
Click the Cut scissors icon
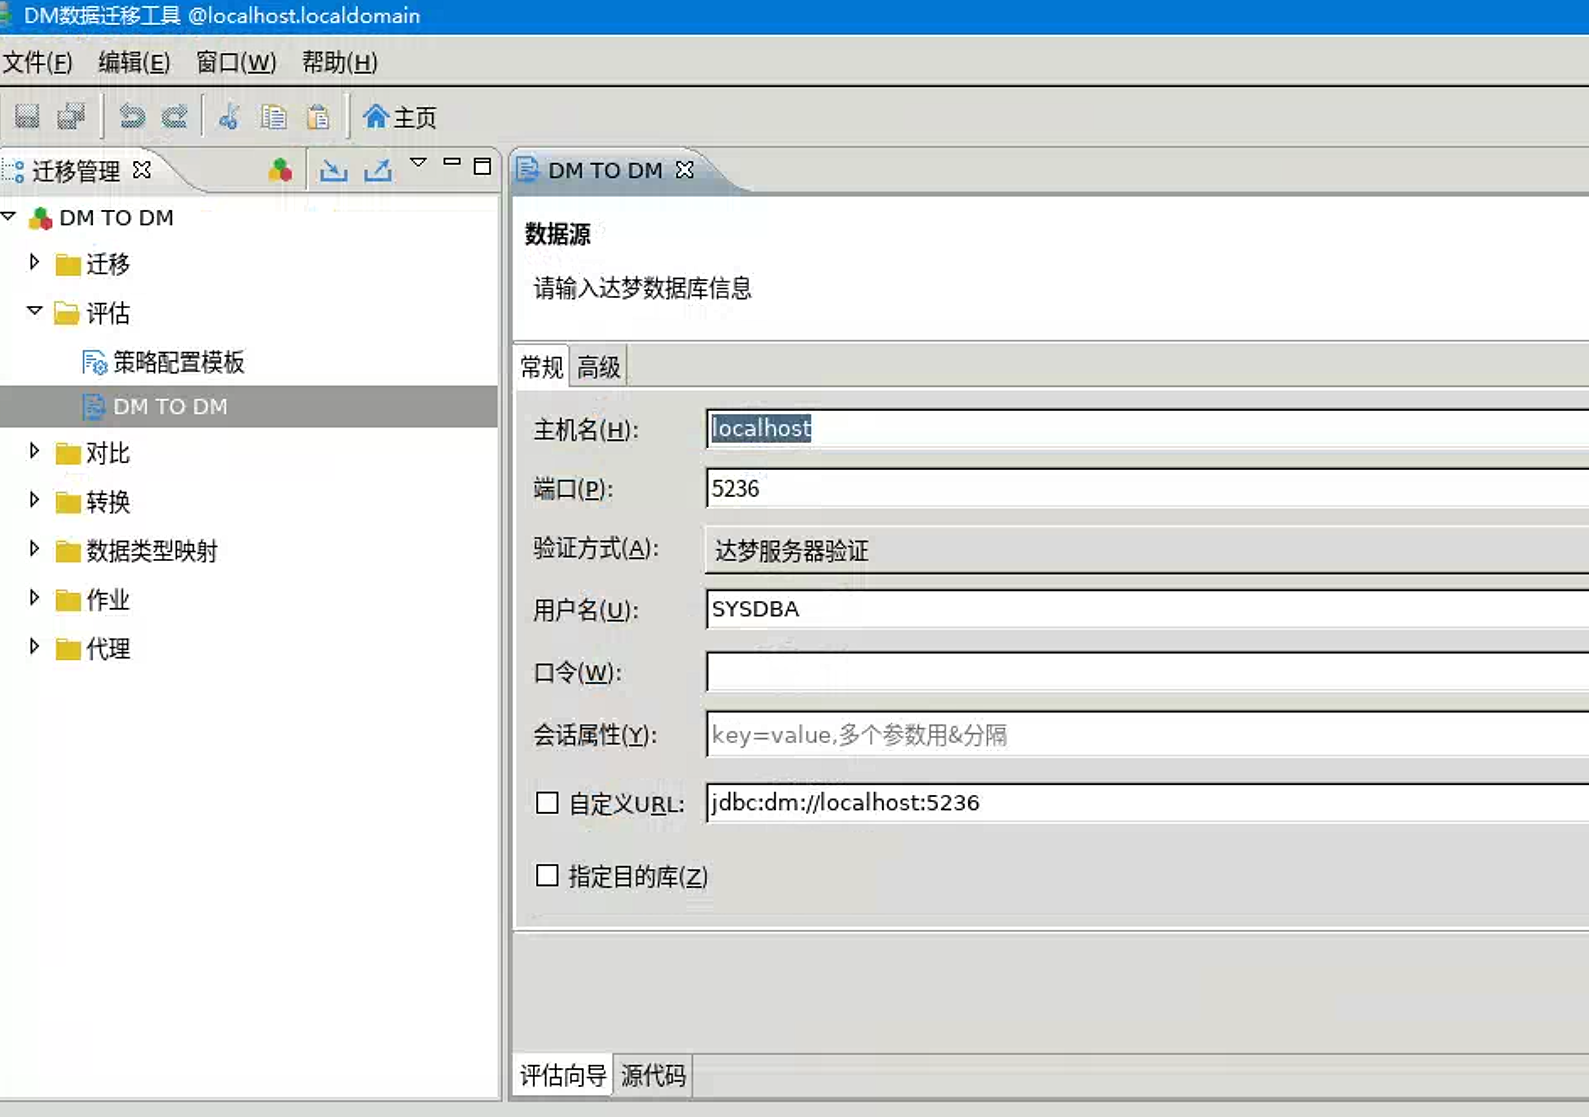[x=229, y=117]
